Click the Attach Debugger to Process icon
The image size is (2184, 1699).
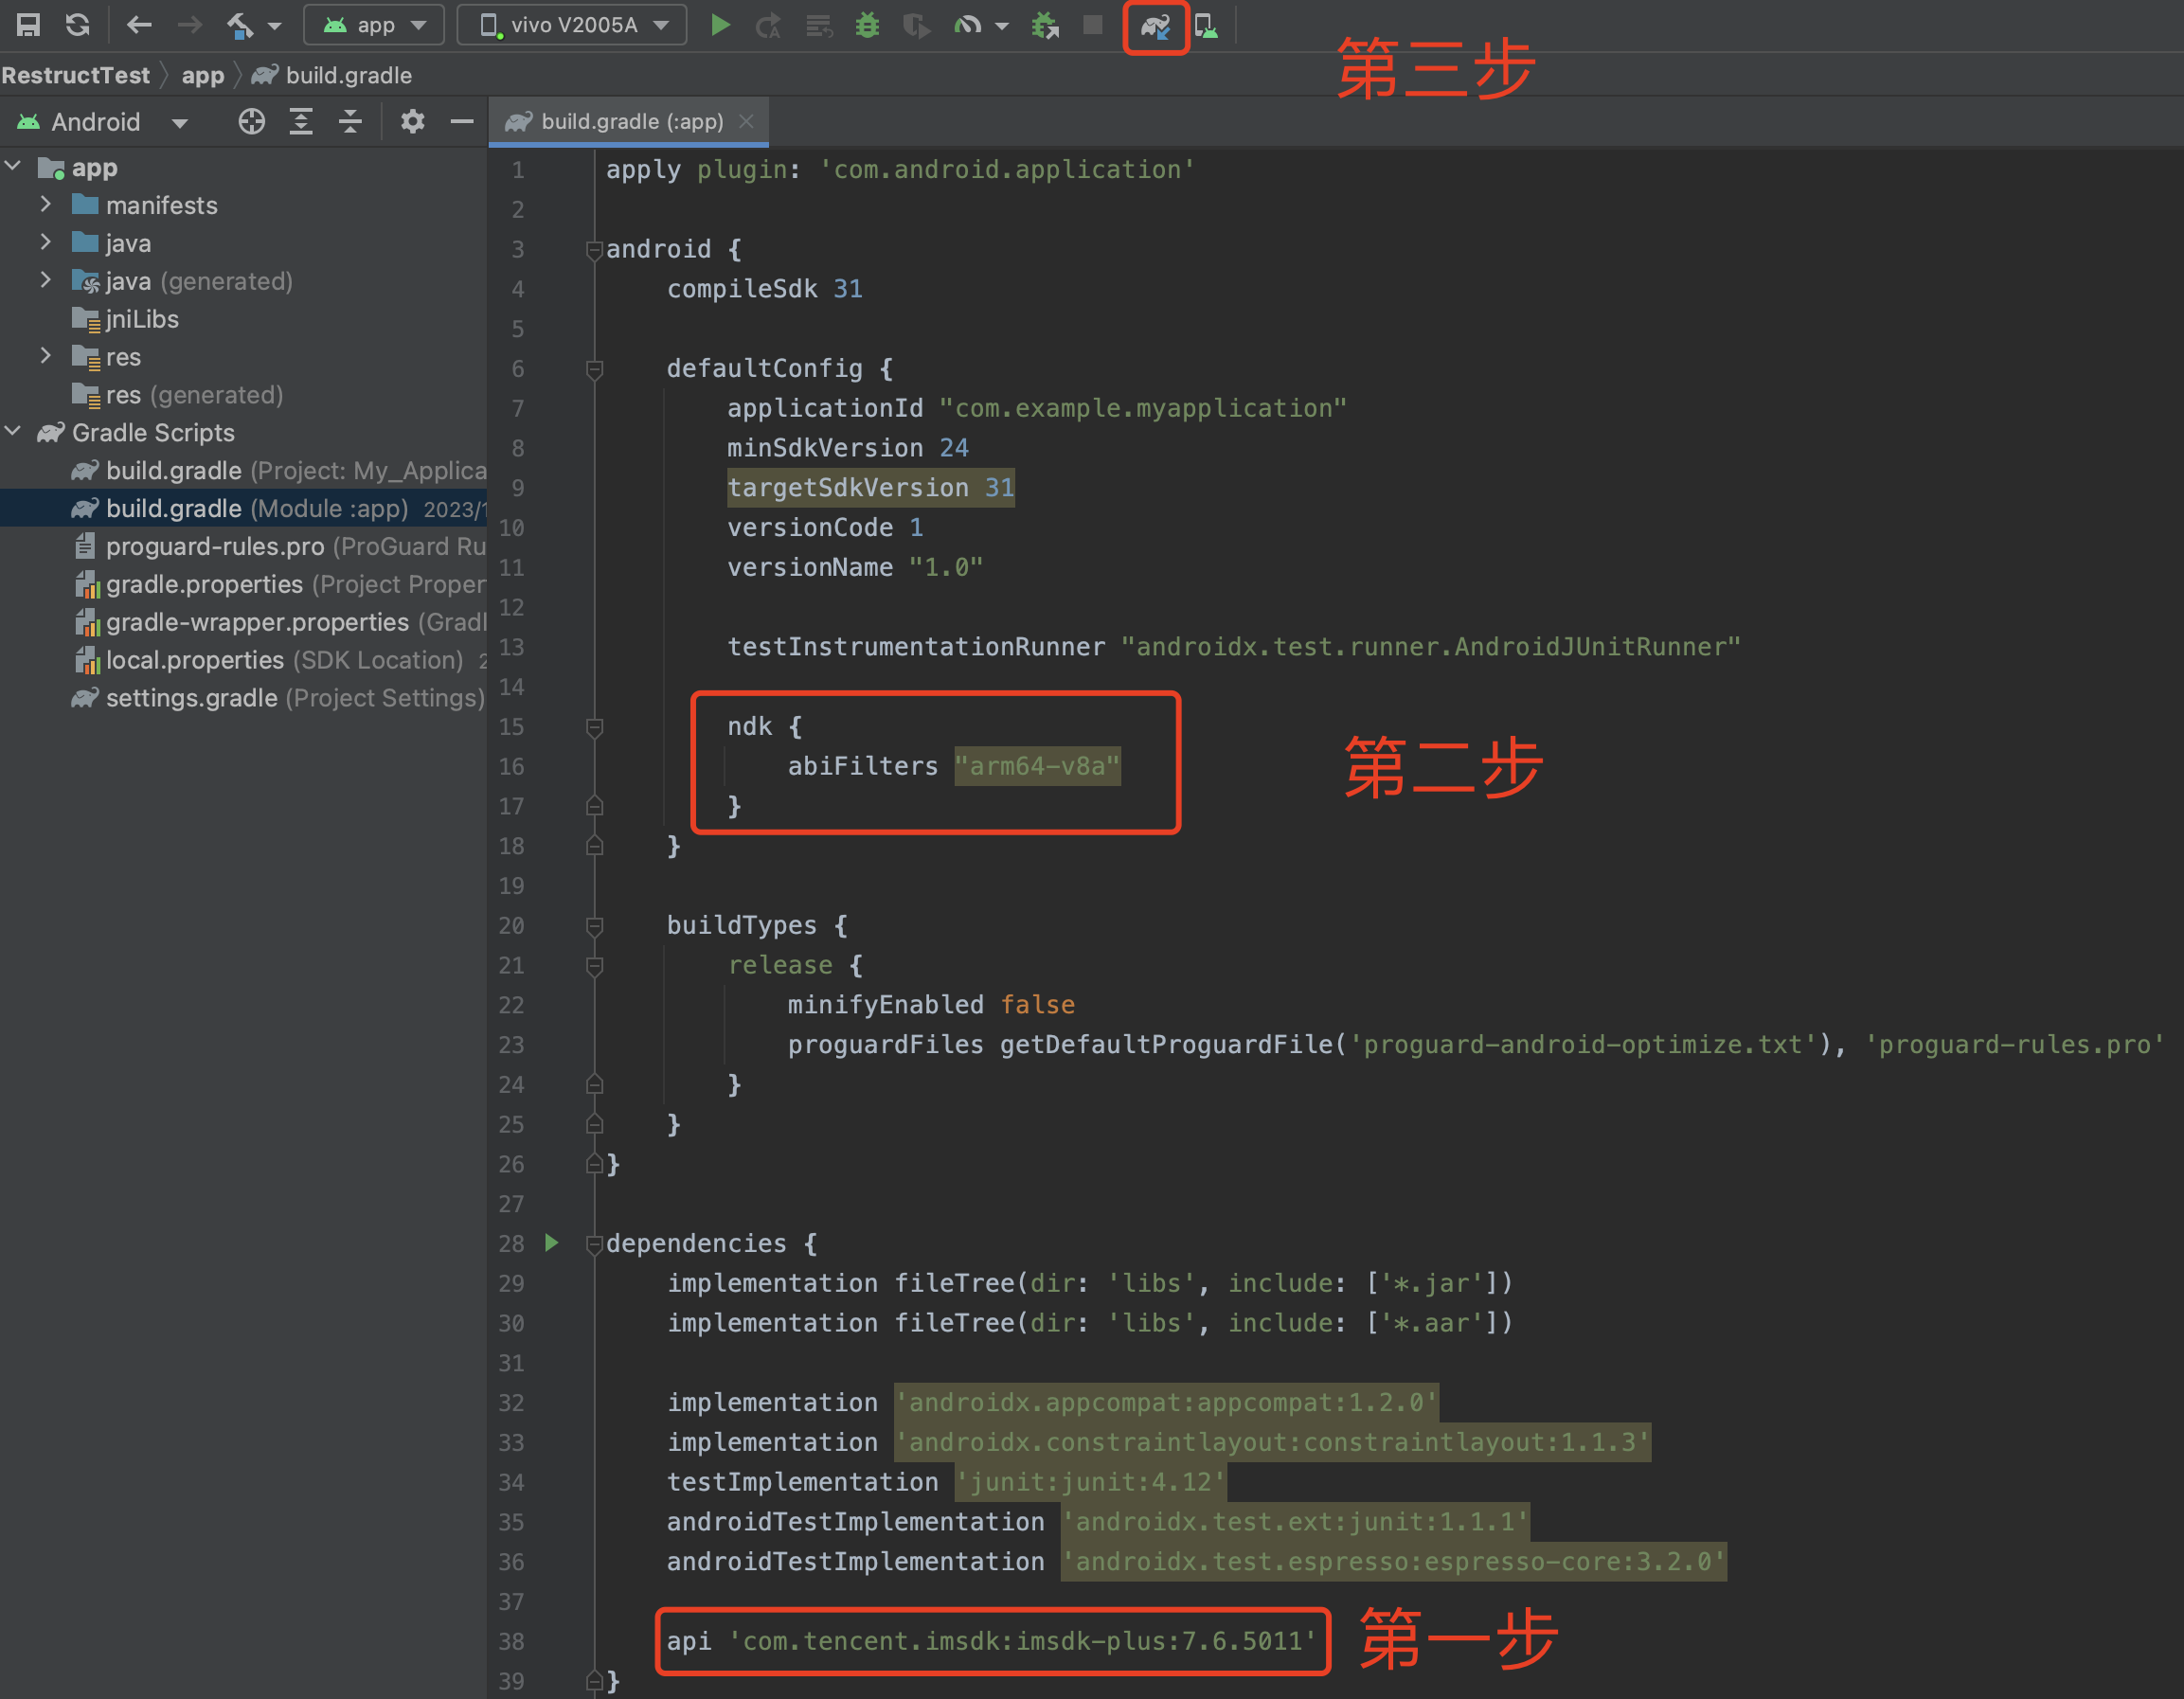[1045, 25]
